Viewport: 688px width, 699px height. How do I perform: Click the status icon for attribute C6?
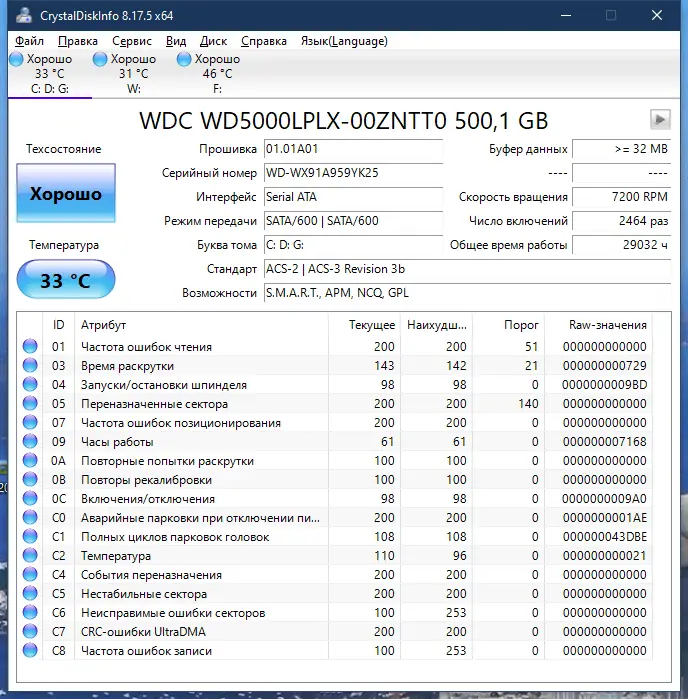[30, 613]
